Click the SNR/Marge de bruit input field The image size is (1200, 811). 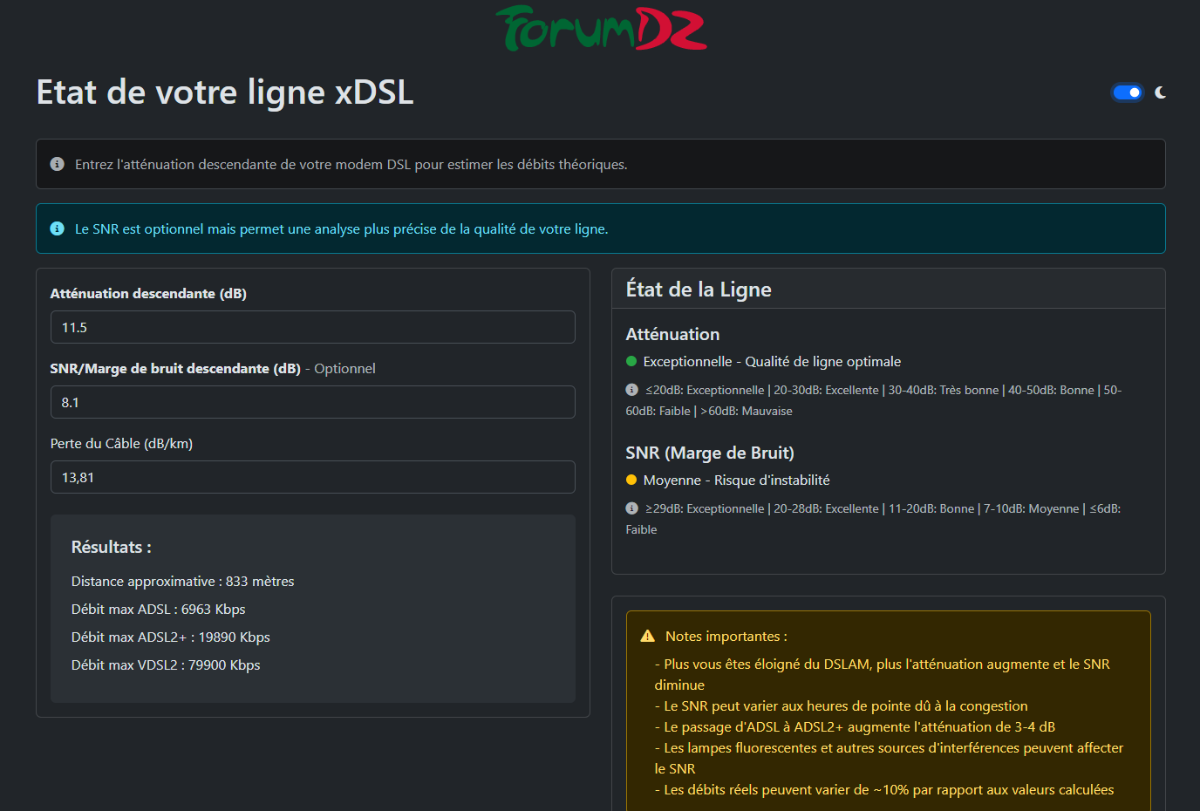[312, 402]
